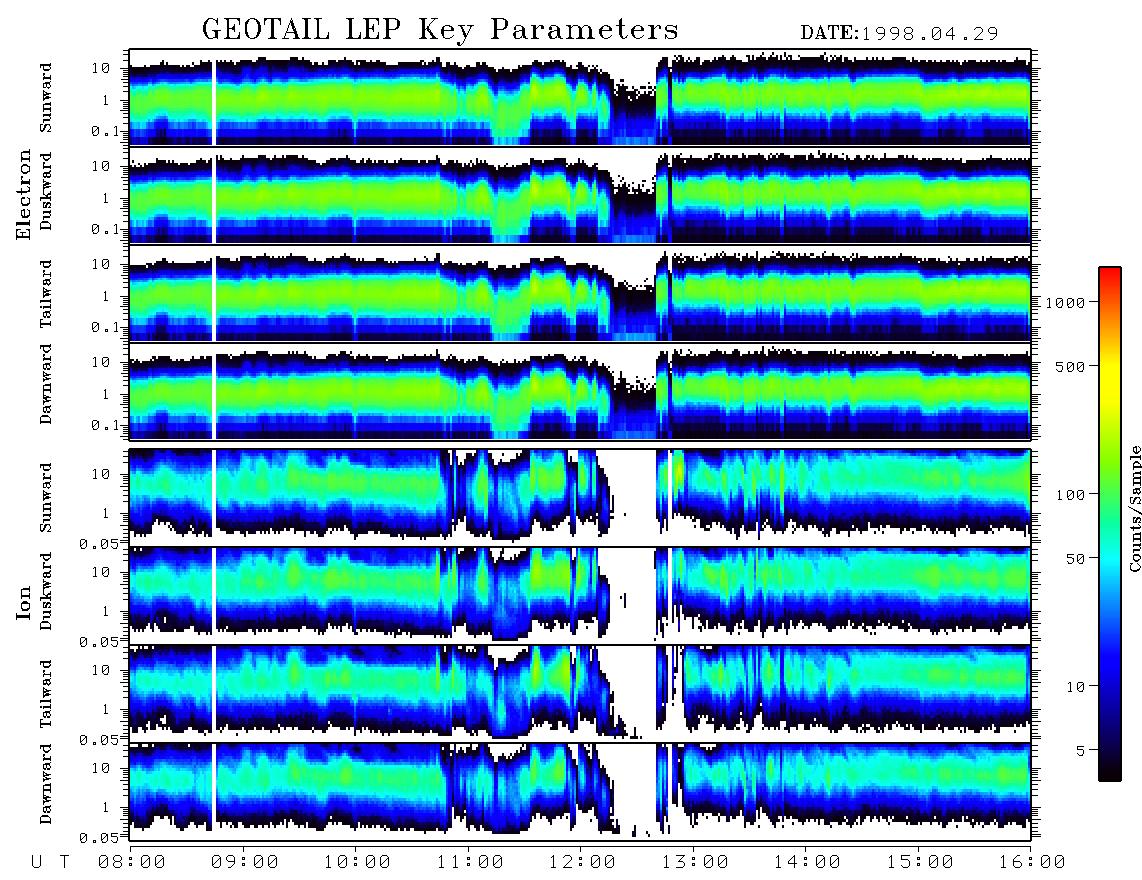Select the Electron Tailward panel label

coord(46,294)
